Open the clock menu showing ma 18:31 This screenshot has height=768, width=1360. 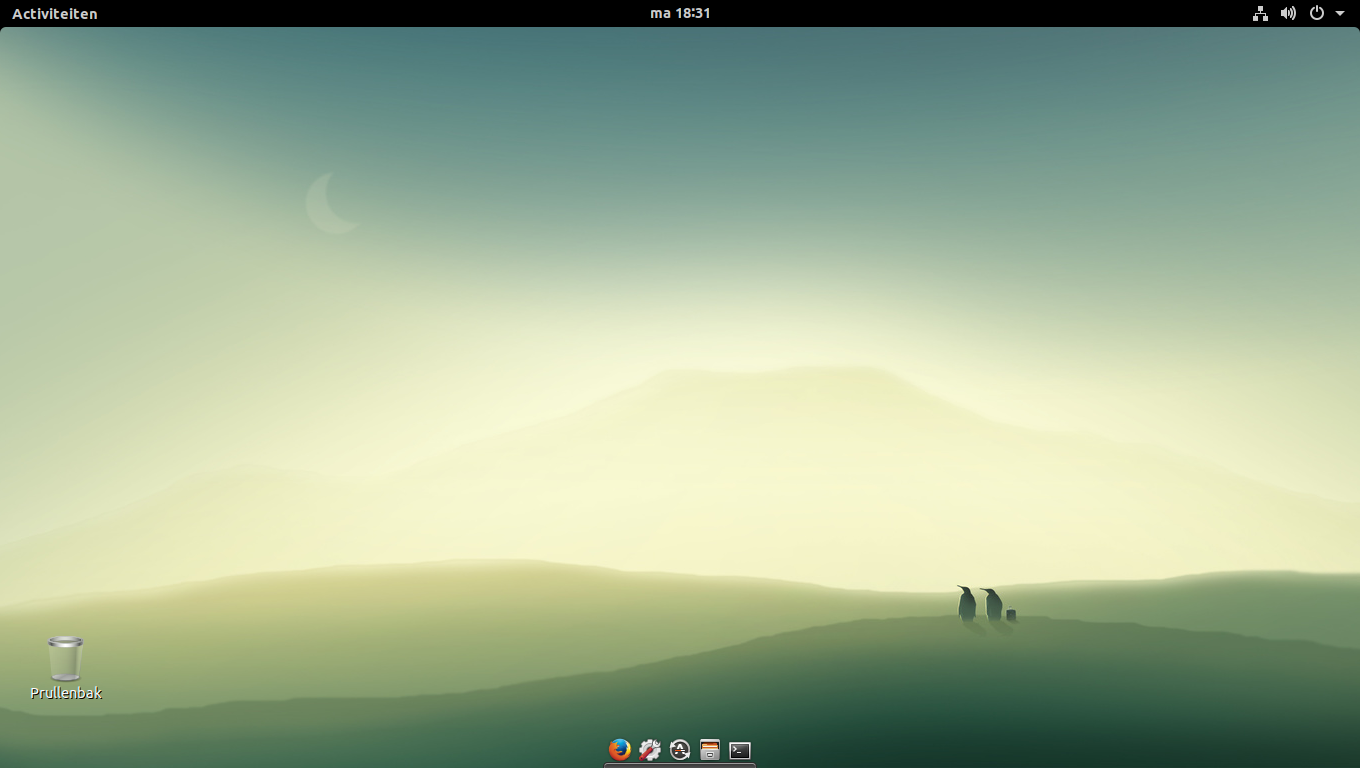(x=680, y=13)
